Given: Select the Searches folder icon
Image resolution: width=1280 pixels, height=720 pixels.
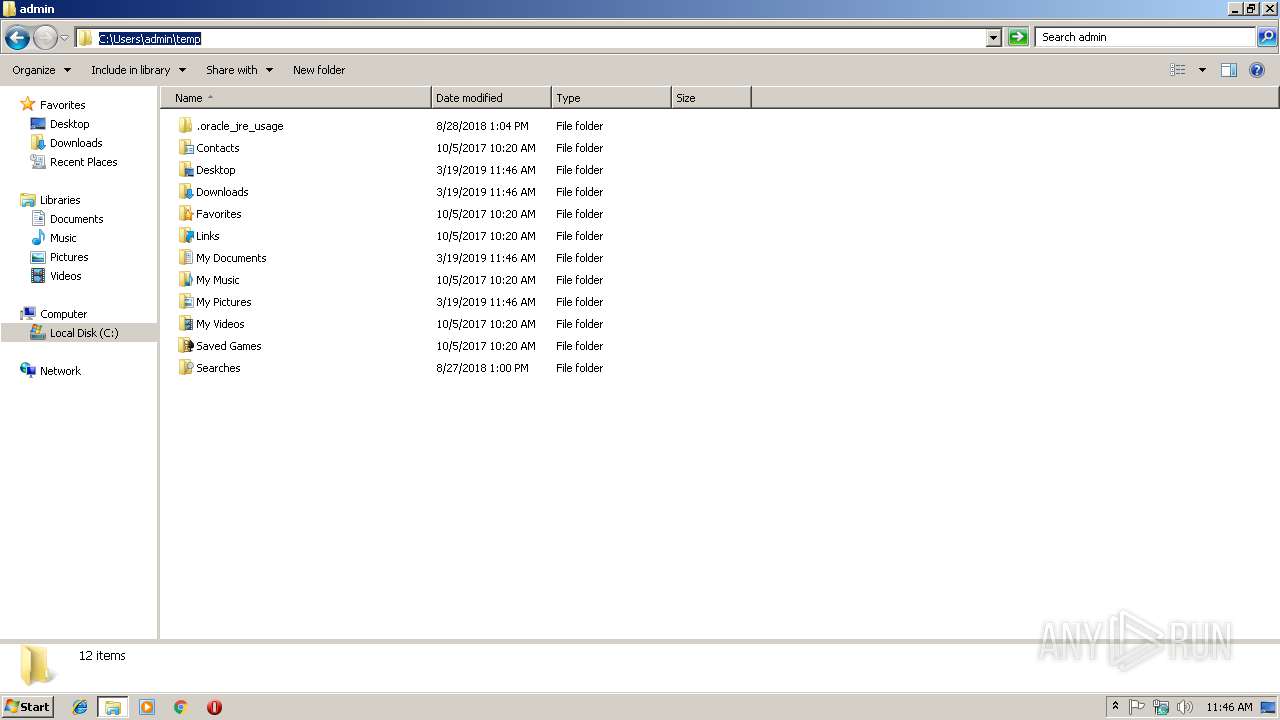Looking at the screenshot, I should point(185,368).
